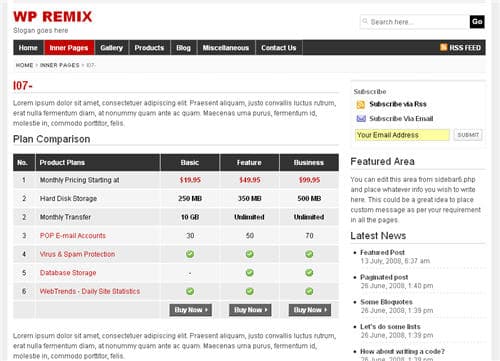
Task: Click the Feature column header
Action: point(249,163)
